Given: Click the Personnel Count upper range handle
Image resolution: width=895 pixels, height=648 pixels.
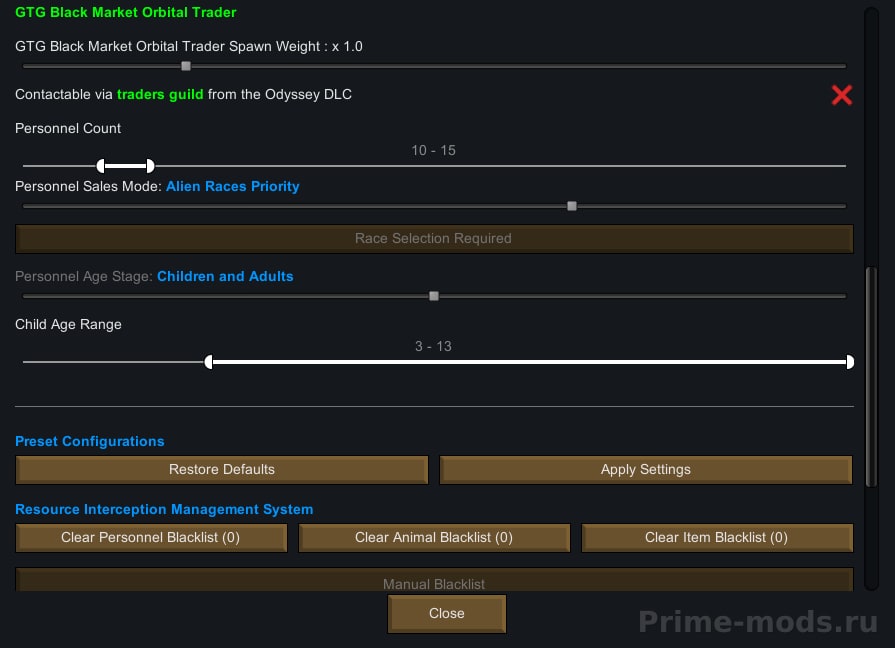Looking at the screenshot, I should tap(150, 166).
